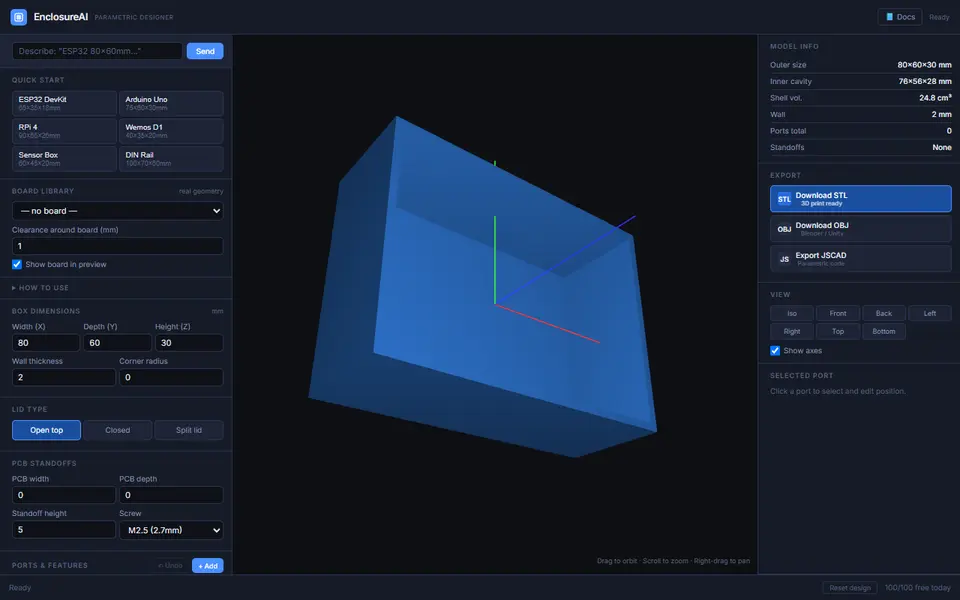Choose the ESP32 DevKit quick start preset
This screenshot has height=600, width=960.
point(64,103)
